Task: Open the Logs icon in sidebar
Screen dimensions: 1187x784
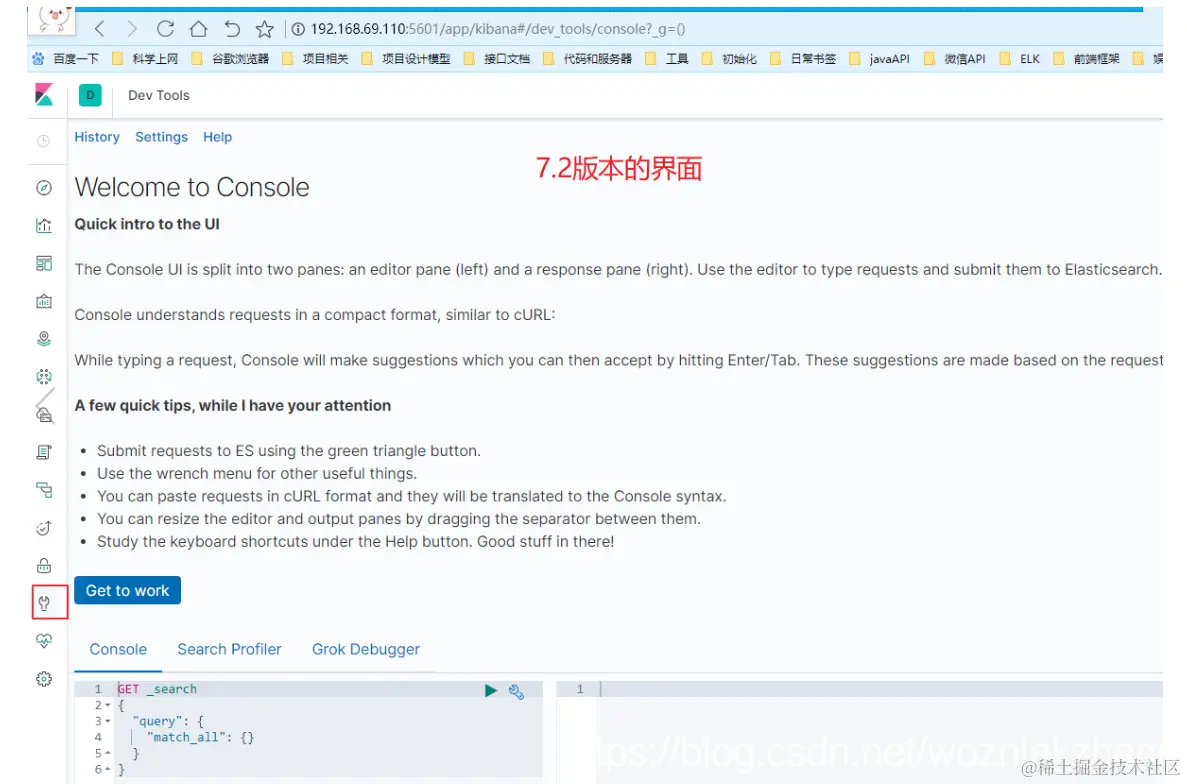Action: click(44, 452)
